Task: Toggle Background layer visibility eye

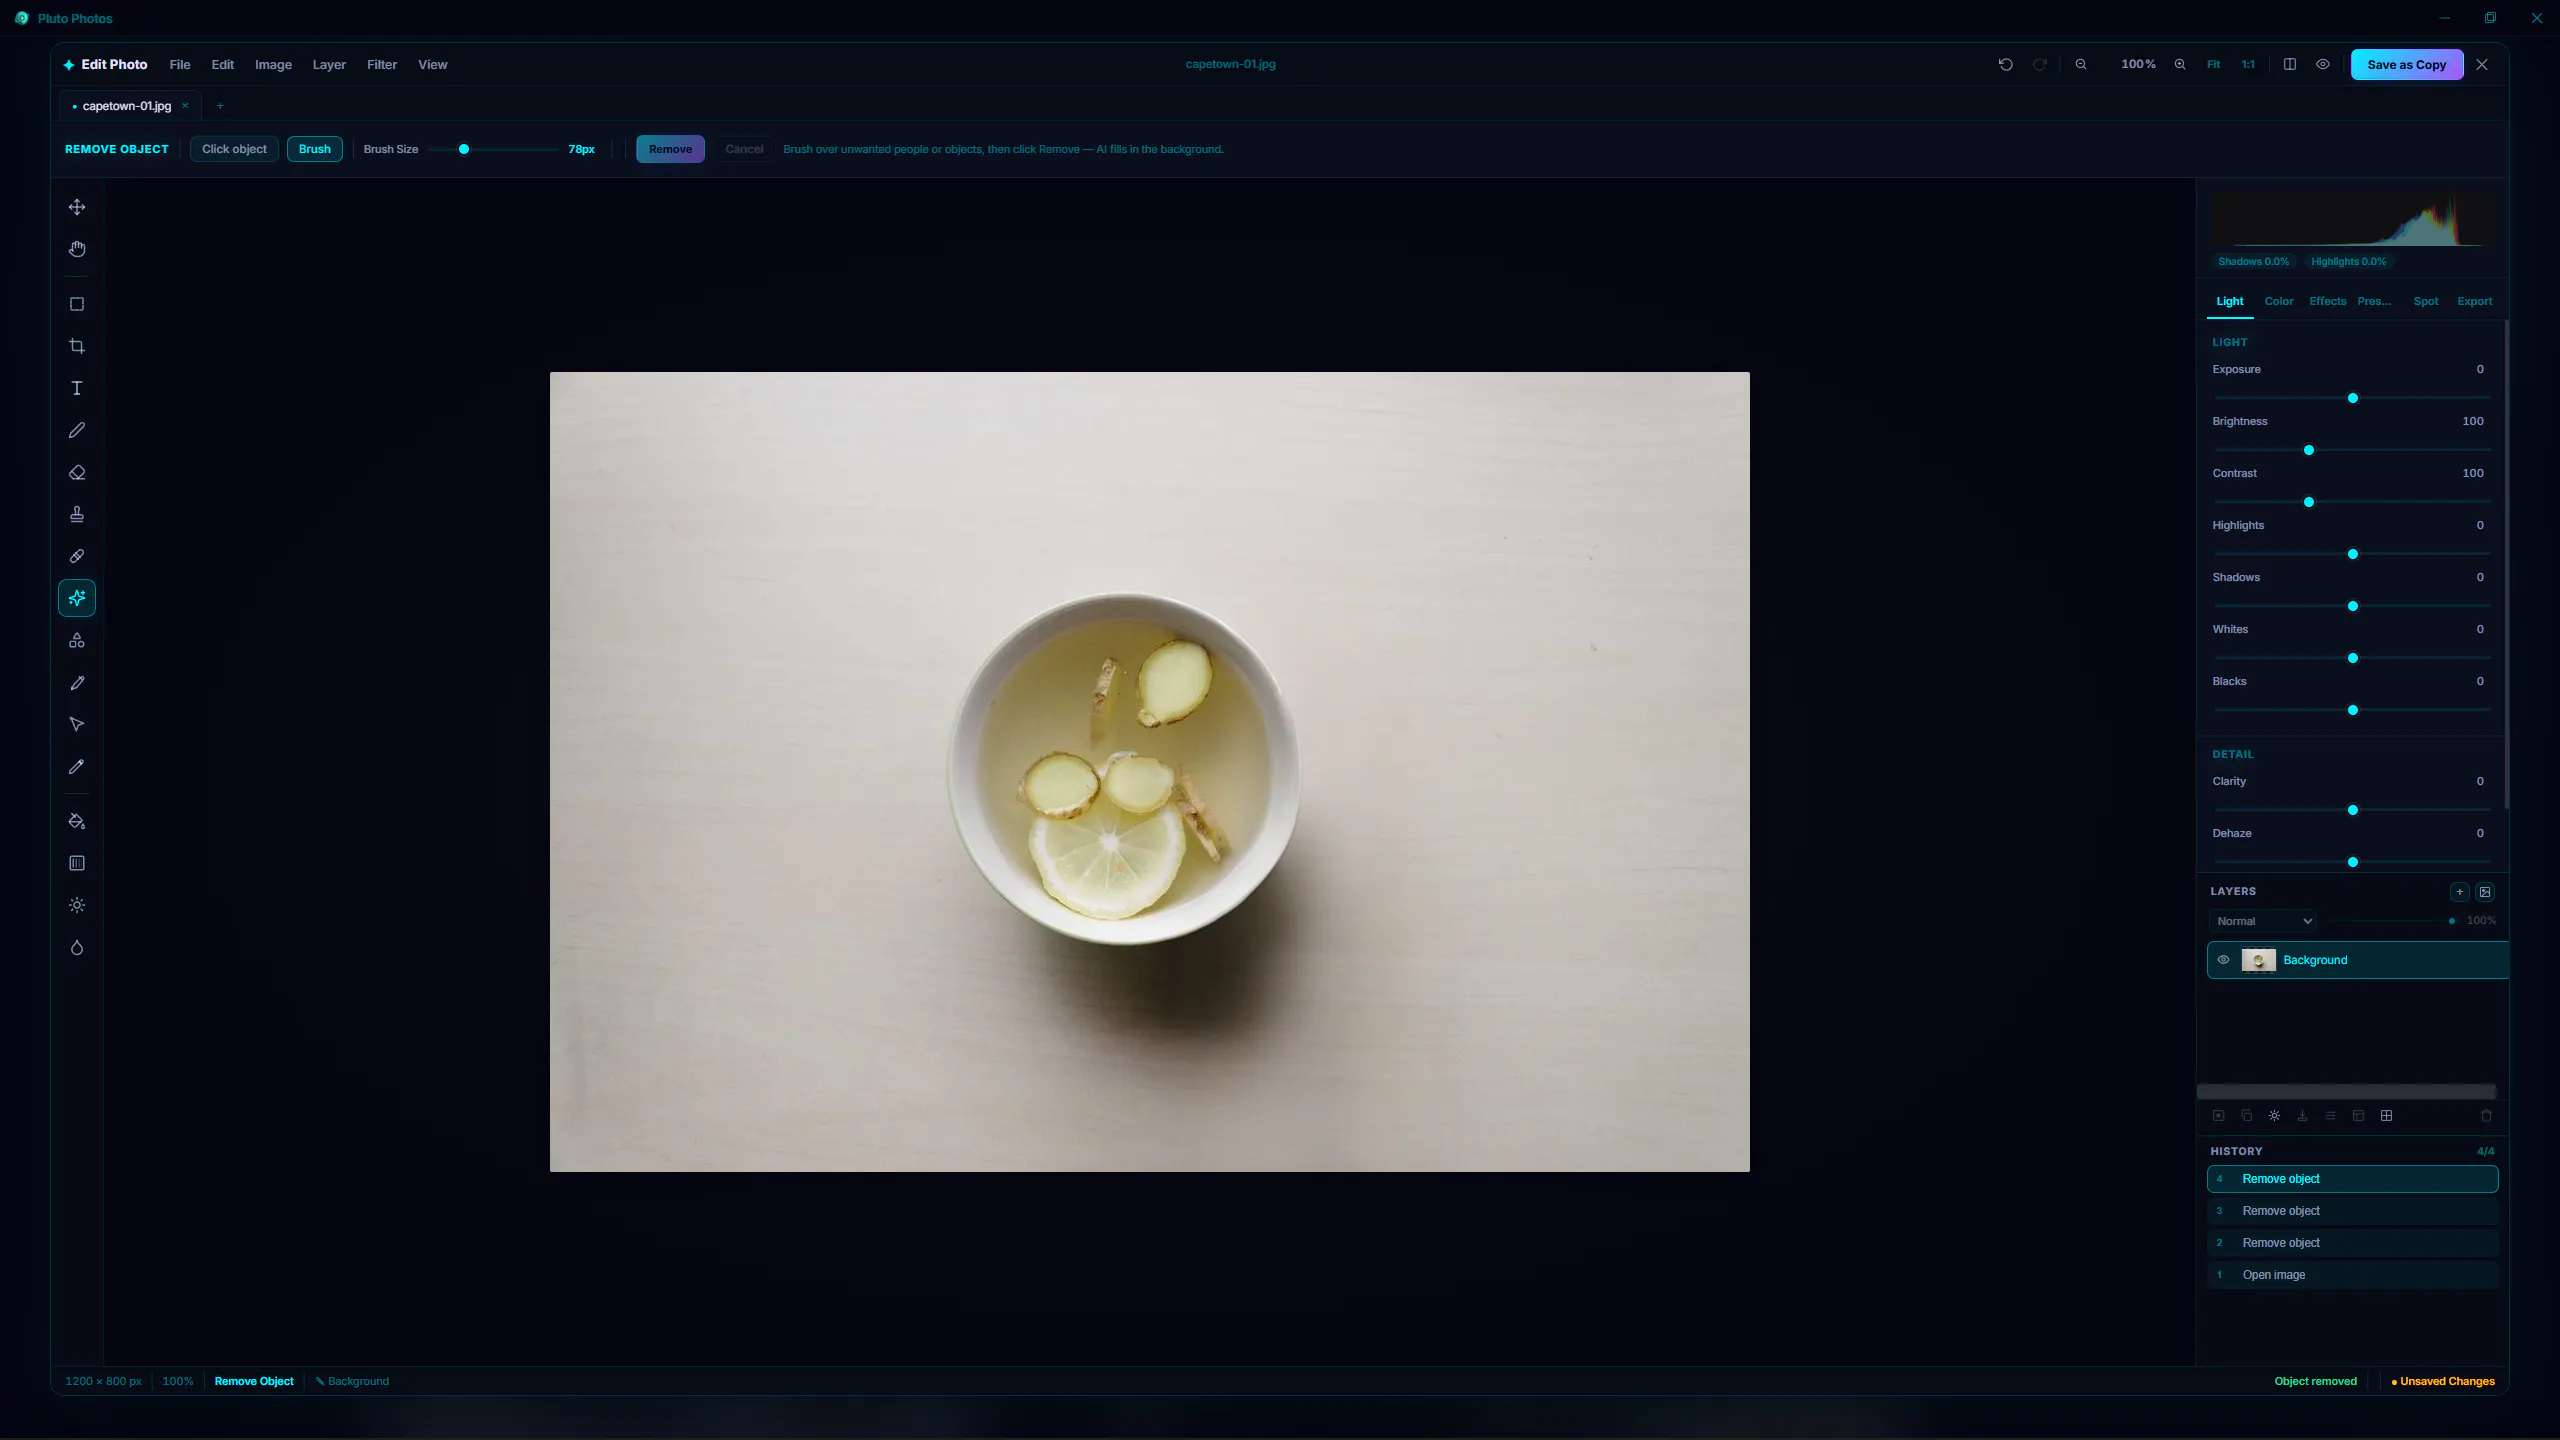Action: tap(2223, 960)
